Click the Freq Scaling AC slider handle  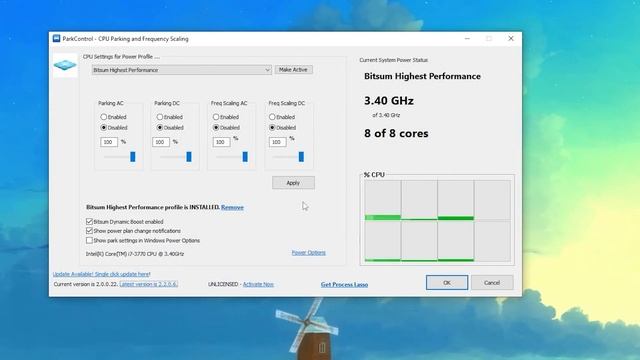245,157
